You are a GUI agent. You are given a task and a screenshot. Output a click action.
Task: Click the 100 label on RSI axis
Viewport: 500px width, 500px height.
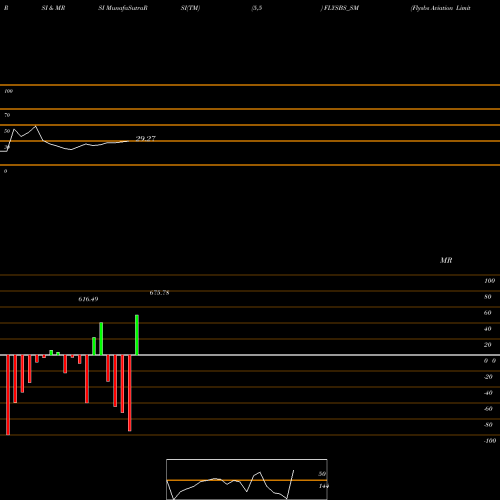tap(8, 91)
